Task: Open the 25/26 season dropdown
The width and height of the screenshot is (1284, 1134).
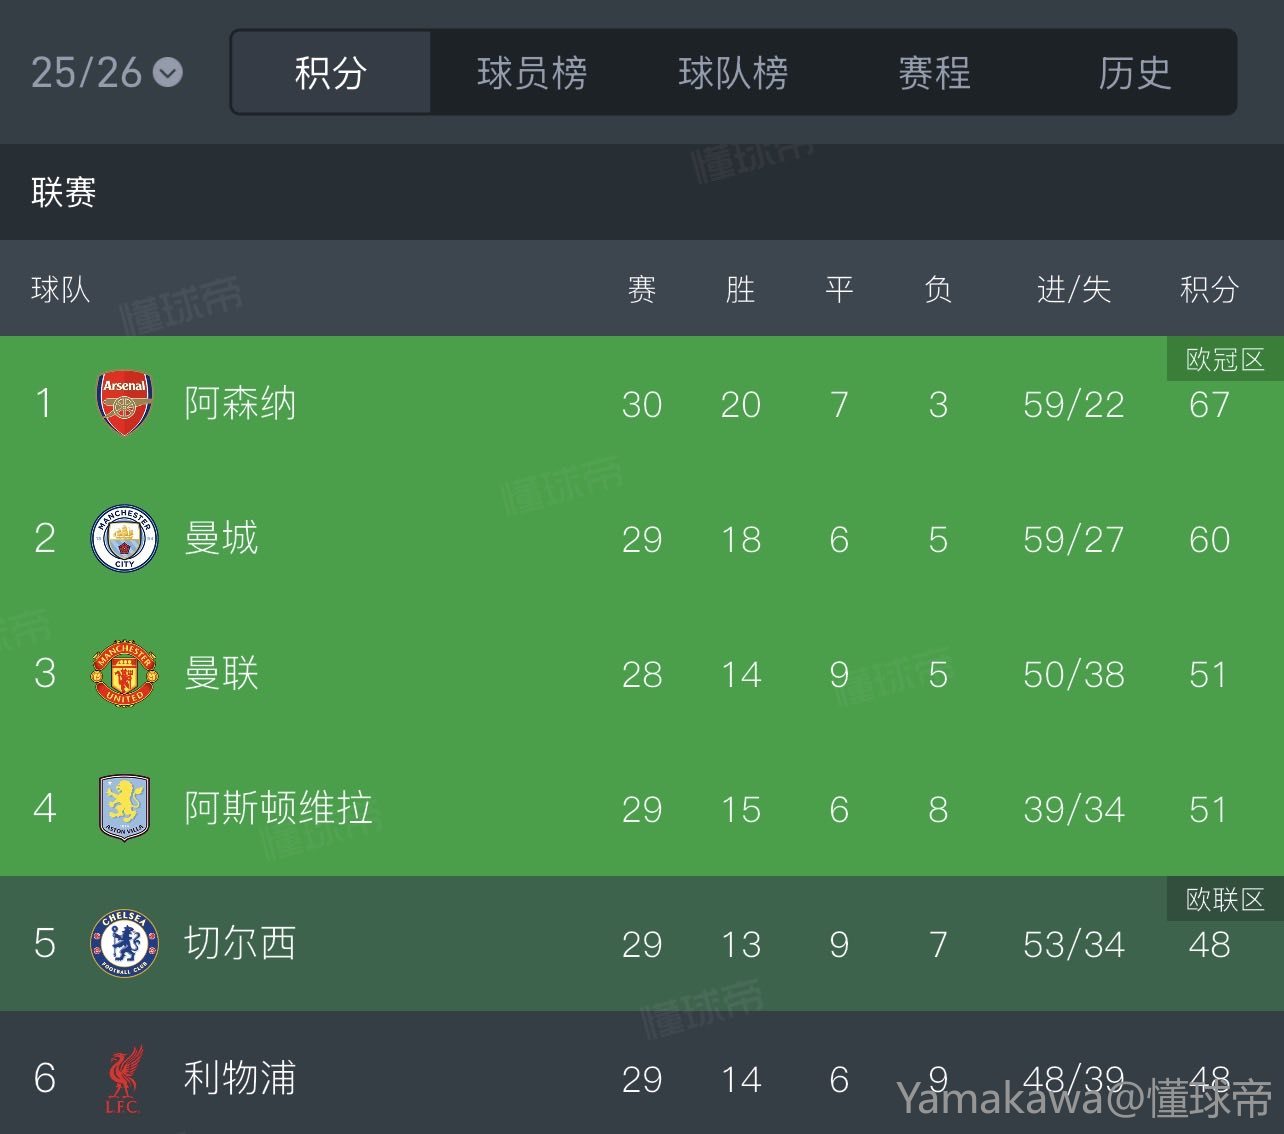Action: (x=106, y=72)
